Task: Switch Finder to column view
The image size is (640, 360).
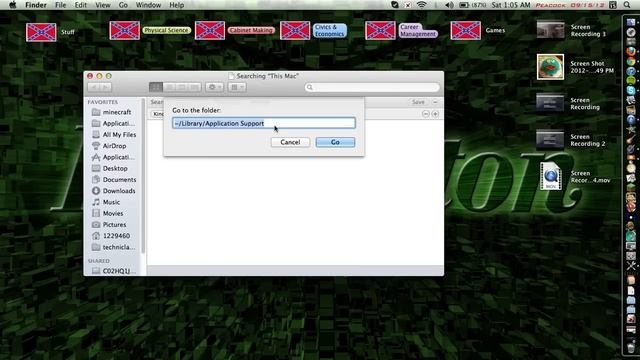Action: 182,87
